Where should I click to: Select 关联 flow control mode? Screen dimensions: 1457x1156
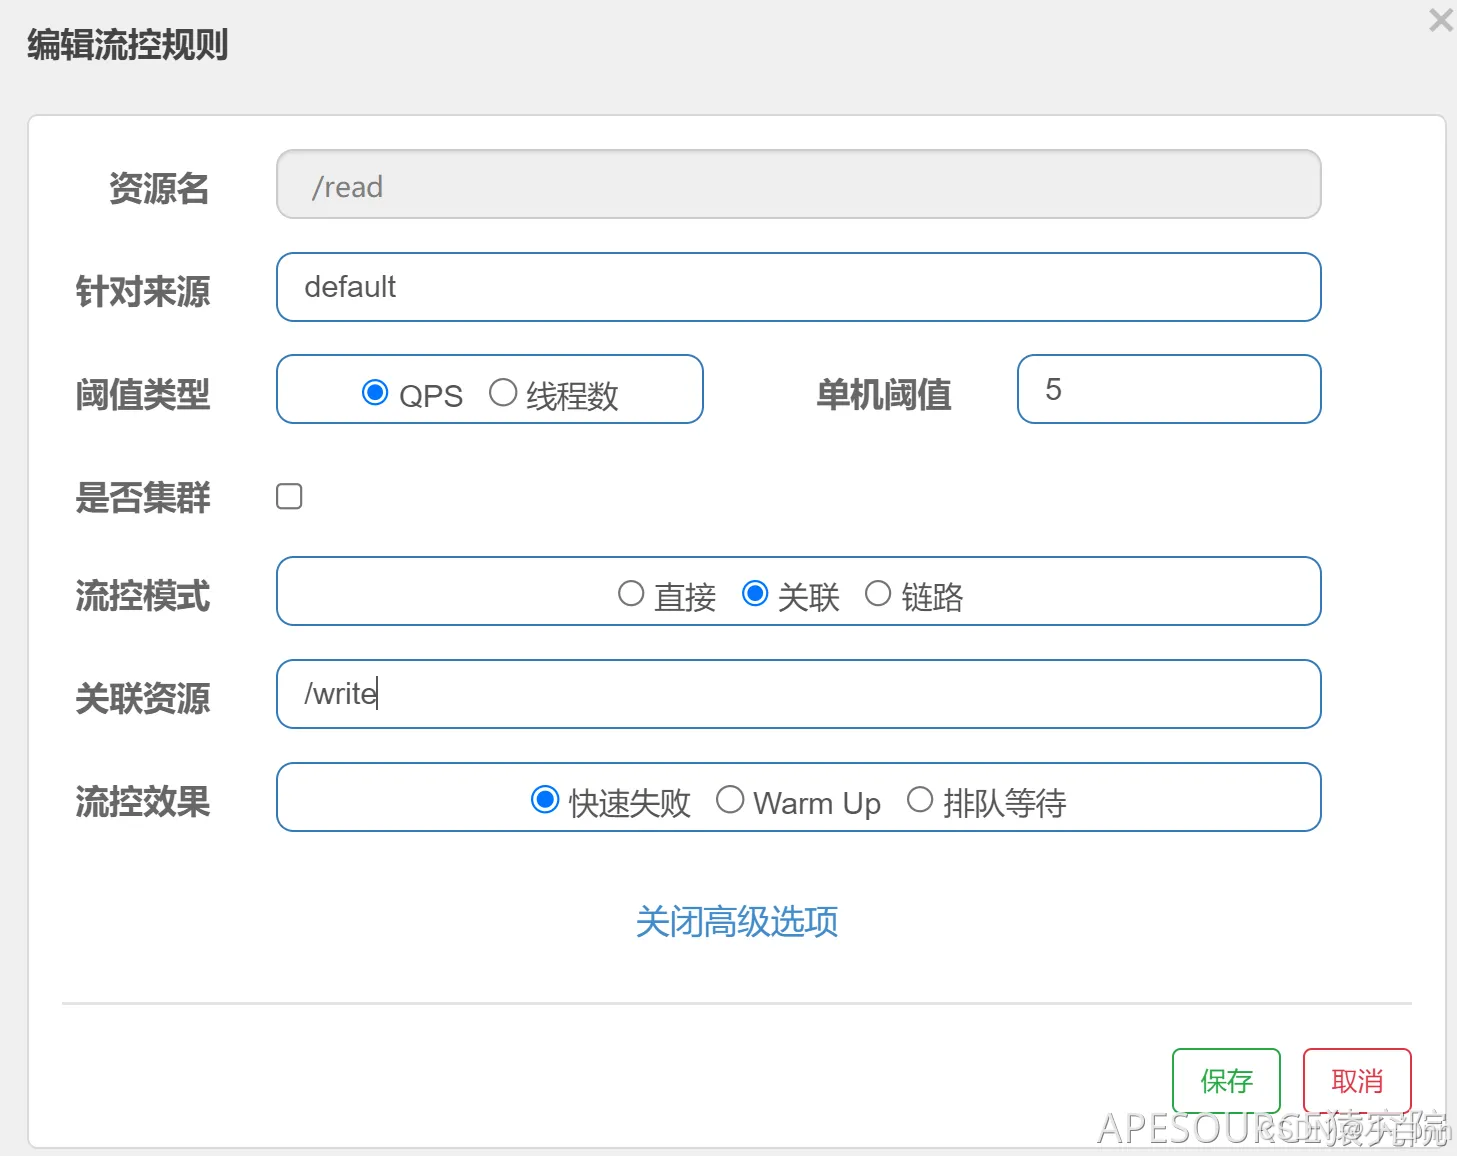(x=755, y=594)
